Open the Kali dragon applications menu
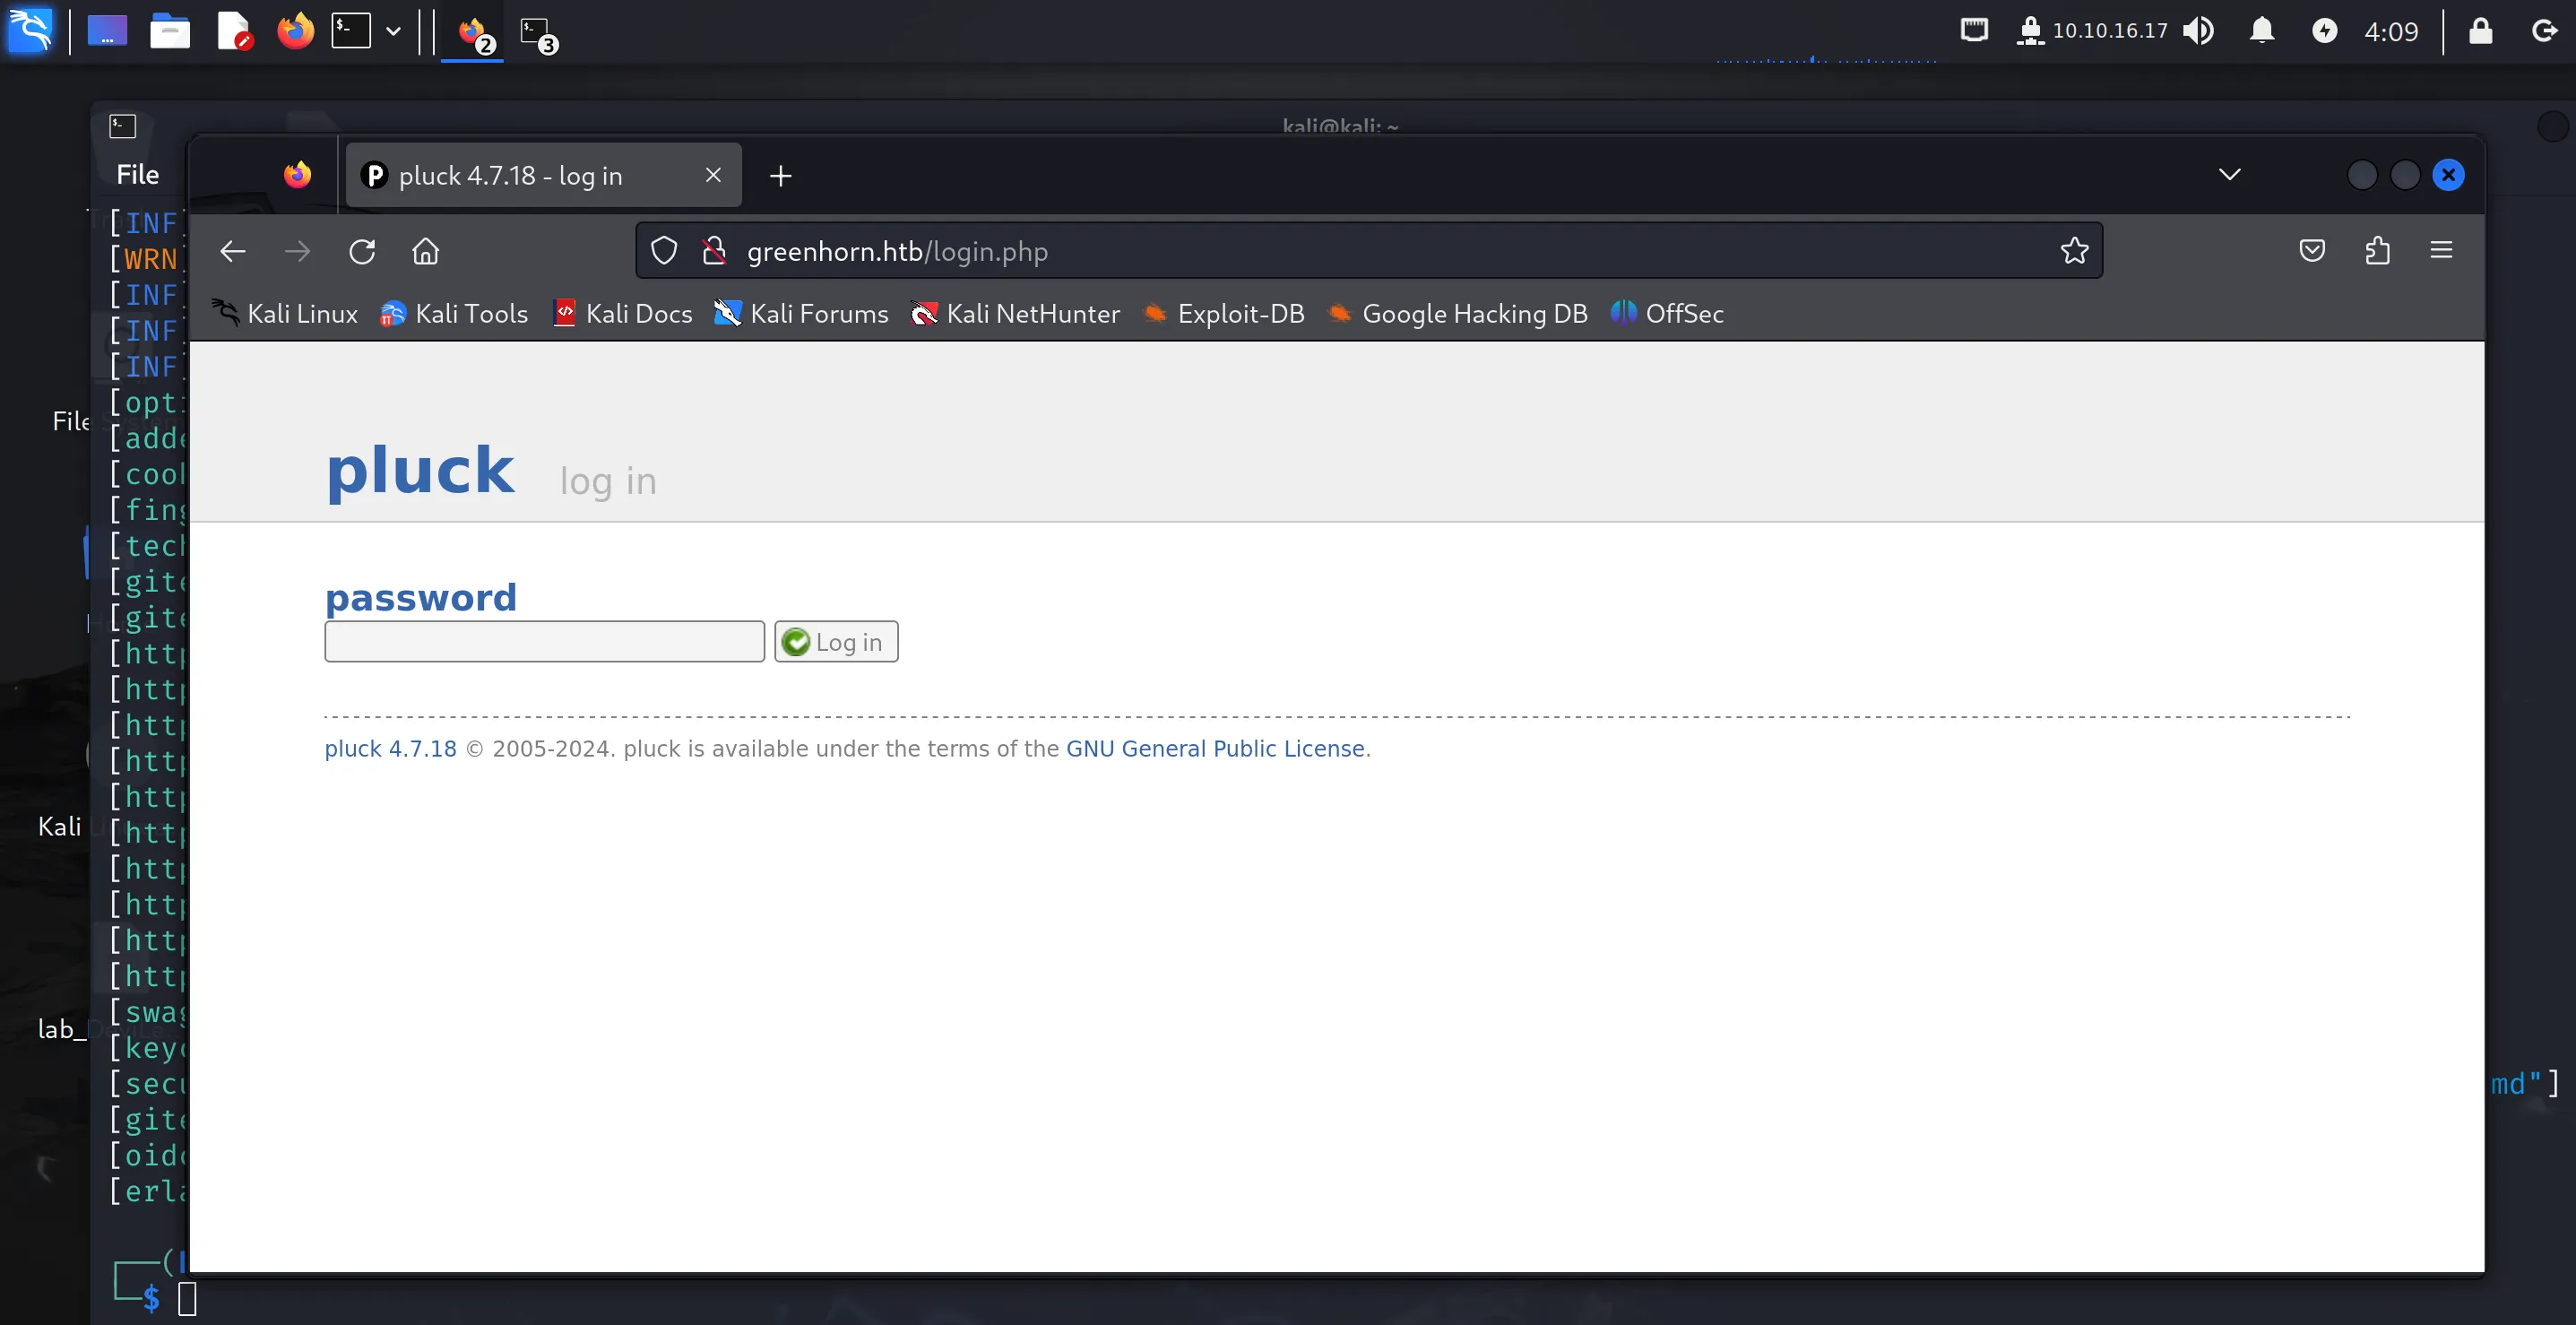The height and width of the screenshot is (1325, 2576). coord(30,30)
